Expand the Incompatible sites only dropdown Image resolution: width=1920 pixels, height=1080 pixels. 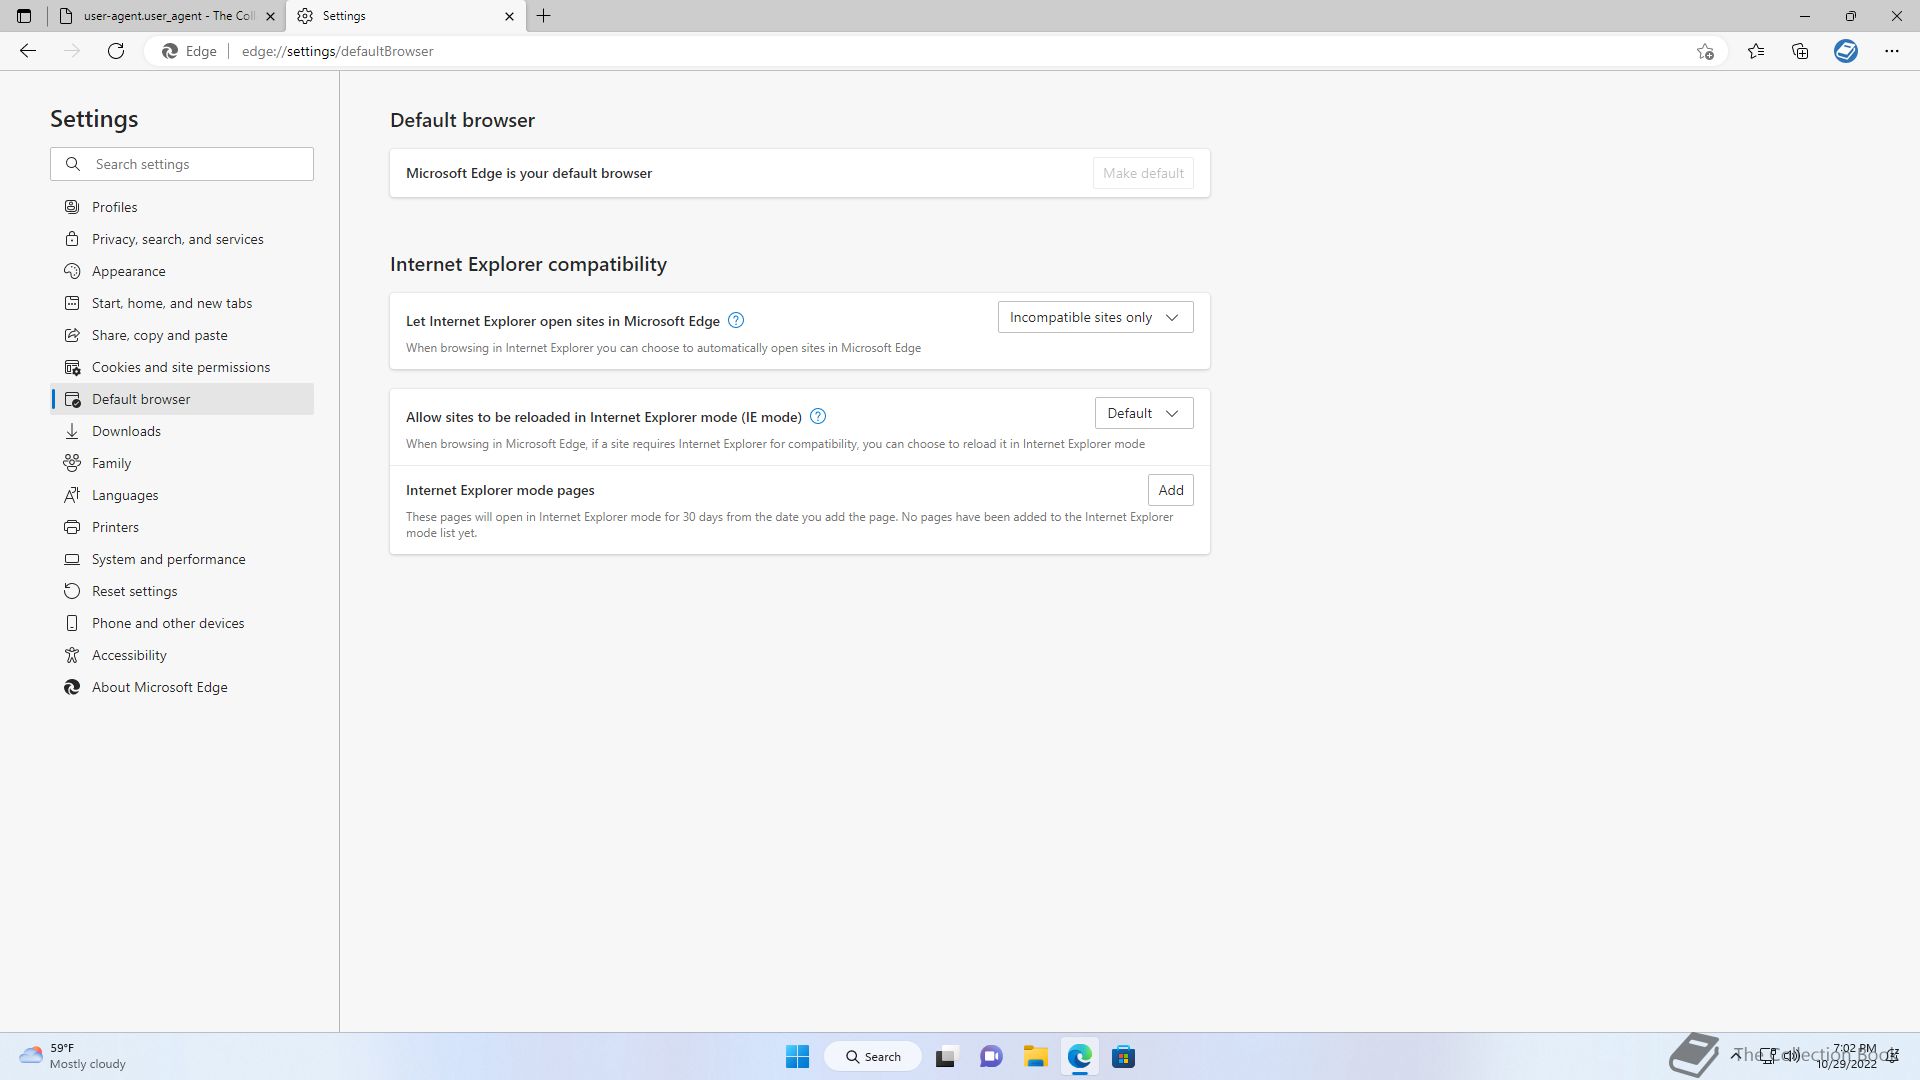pyautogui.click(x=1095, y=317)
